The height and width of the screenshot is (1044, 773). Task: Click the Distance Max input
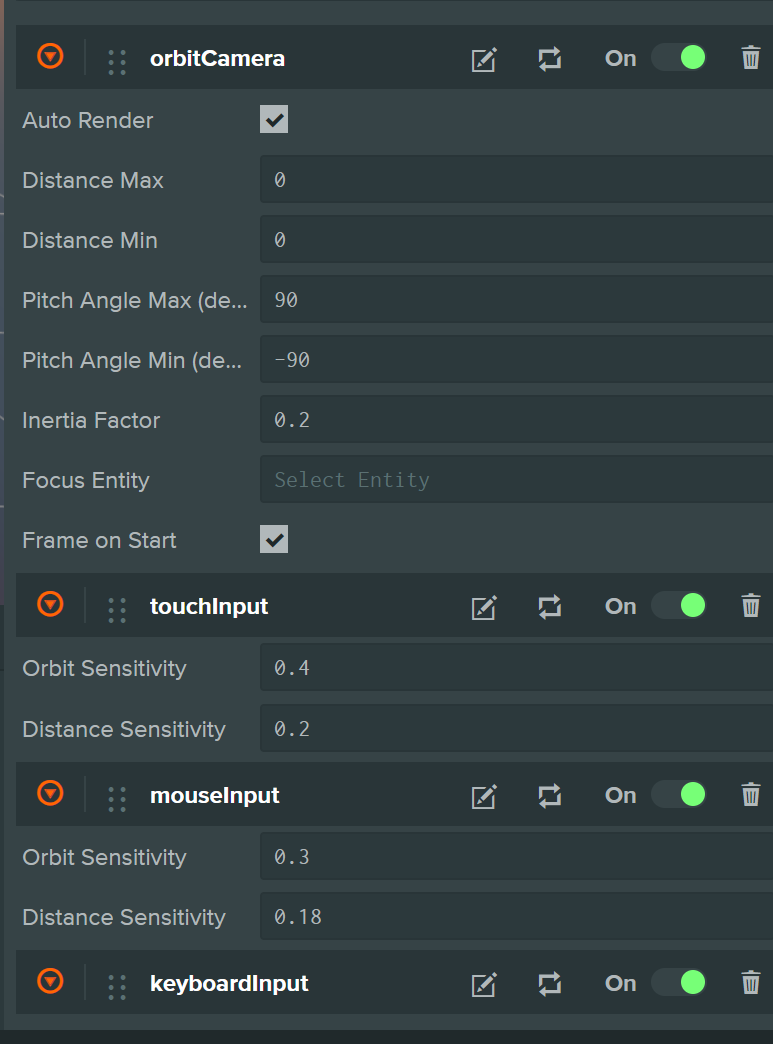click(x=516, y=180)
